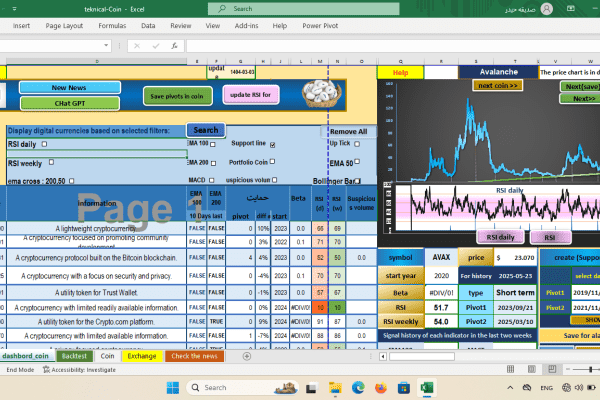Open Windows Start menu
The height and width of the screenshot is (400, 600).
click(x=173, y=388)
